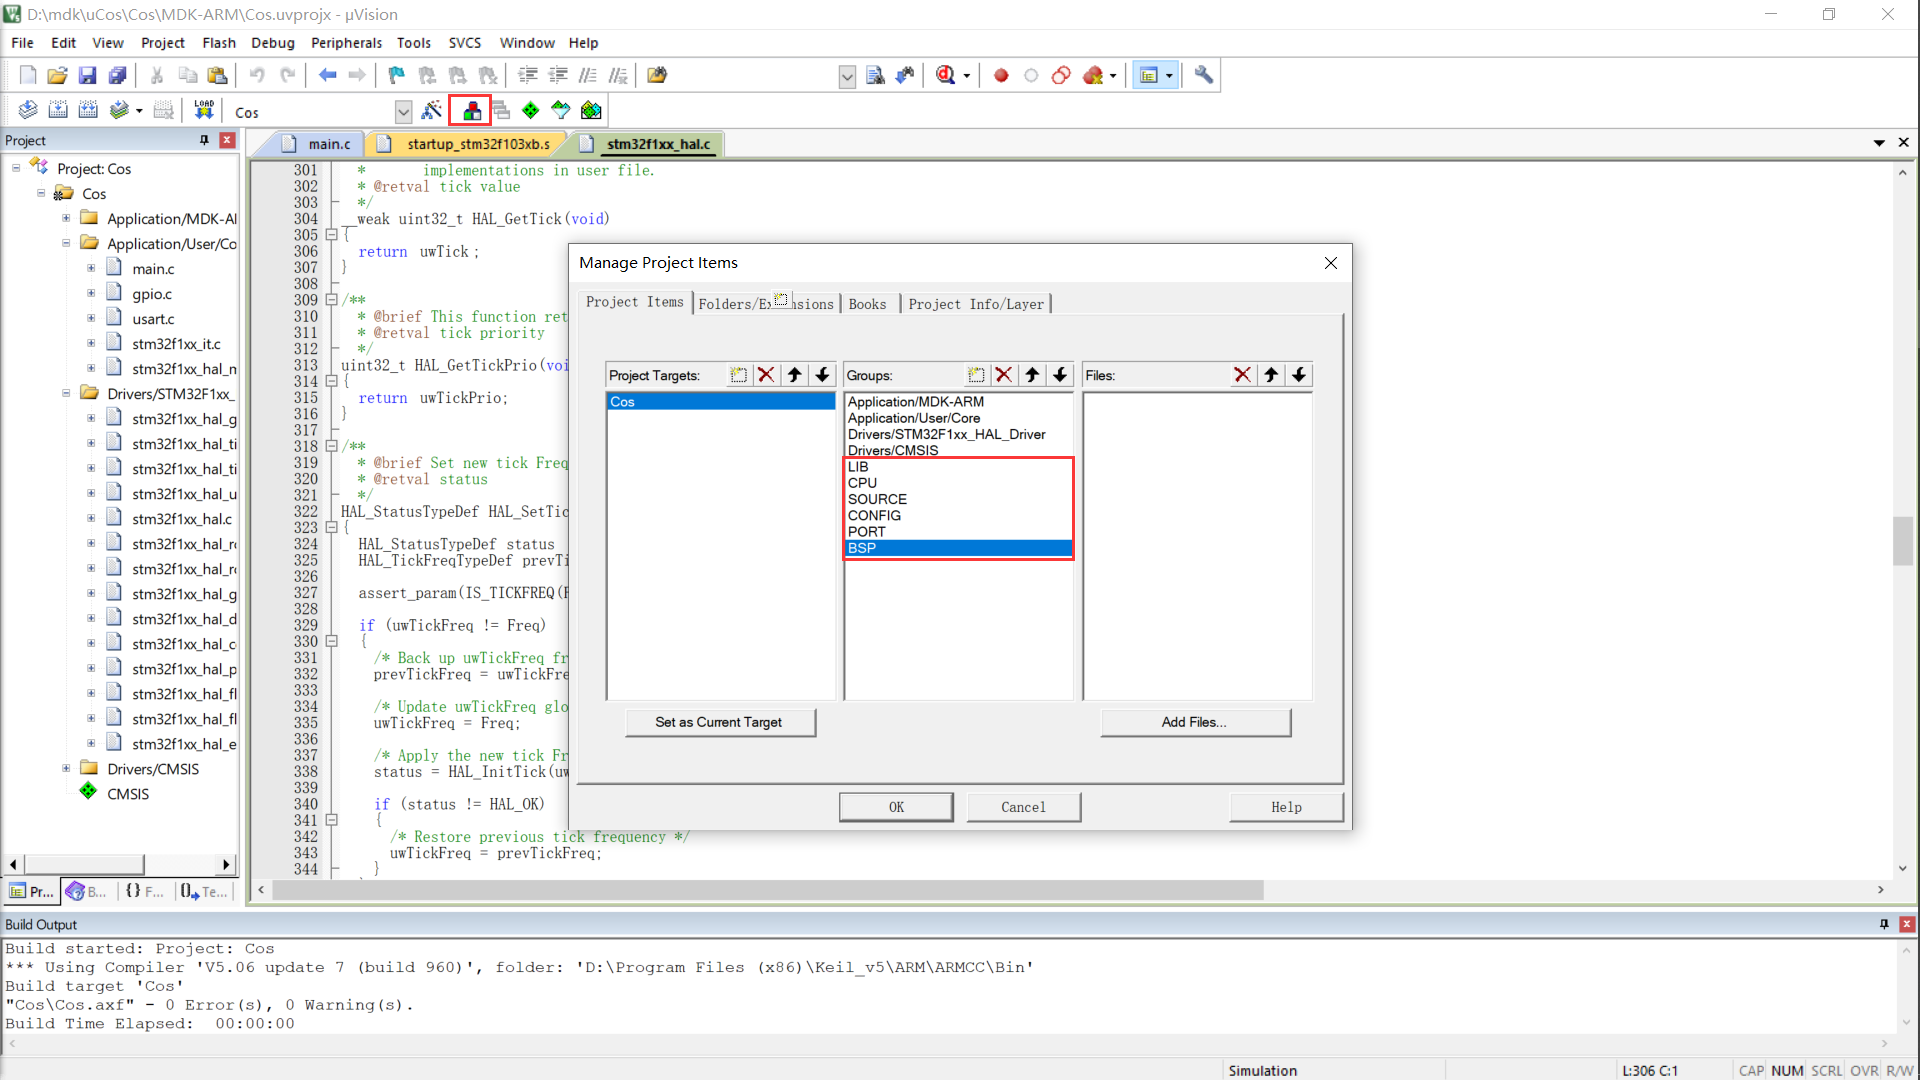
Task: Click the Download LOAD icon
Action: 204,111
